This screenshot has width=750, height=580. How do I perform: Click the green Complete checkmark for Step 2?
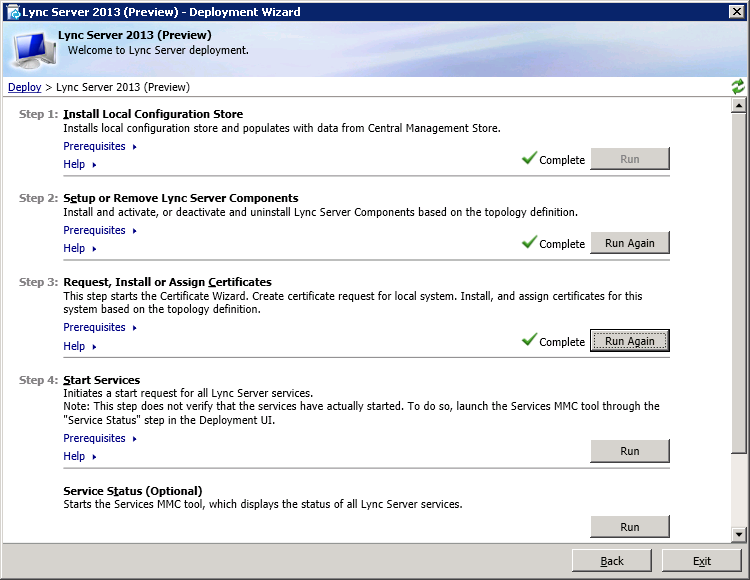[529, 241]
